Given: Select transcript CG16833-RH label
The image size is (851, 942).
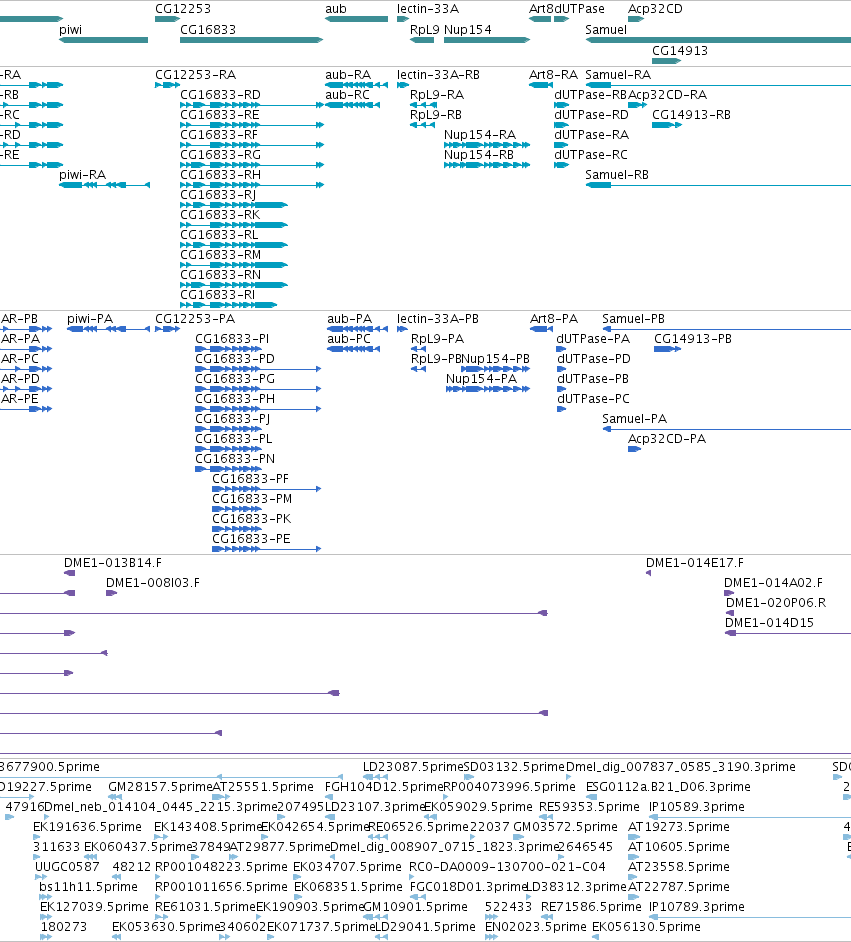Looking at the screenshot, I should tap(220, 174).
